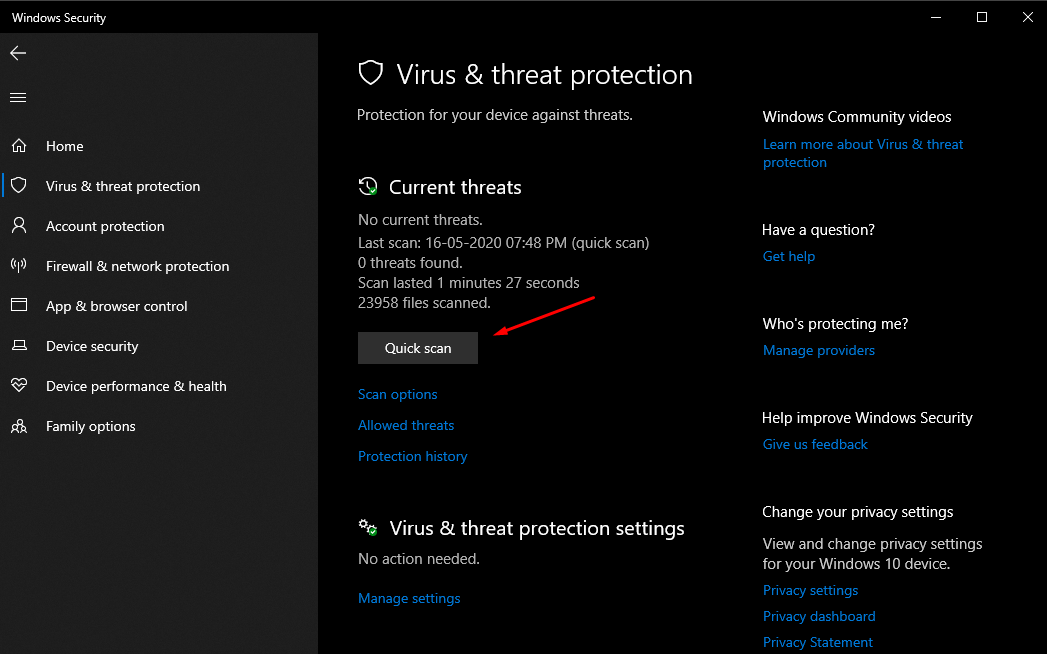Click the 'Current threats' heading
Screen dimensions: 1047x654
(455, 187)
